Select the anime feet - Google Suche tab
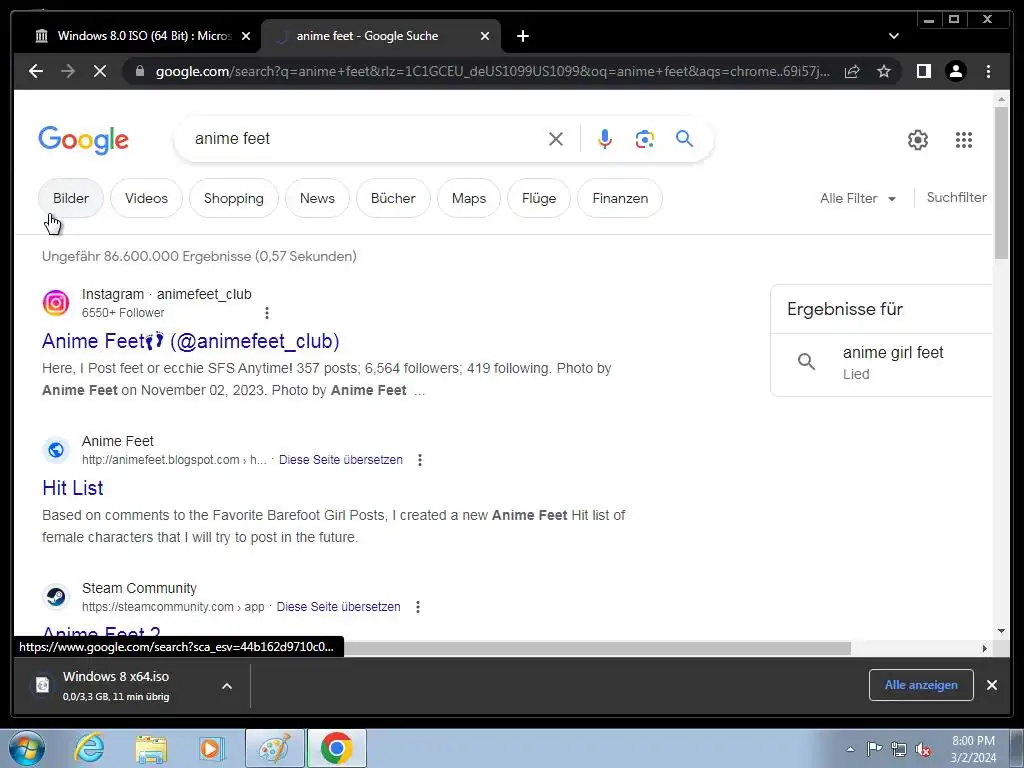The width and height of the screenshot is (1024, 768). [x=380, y=37]
